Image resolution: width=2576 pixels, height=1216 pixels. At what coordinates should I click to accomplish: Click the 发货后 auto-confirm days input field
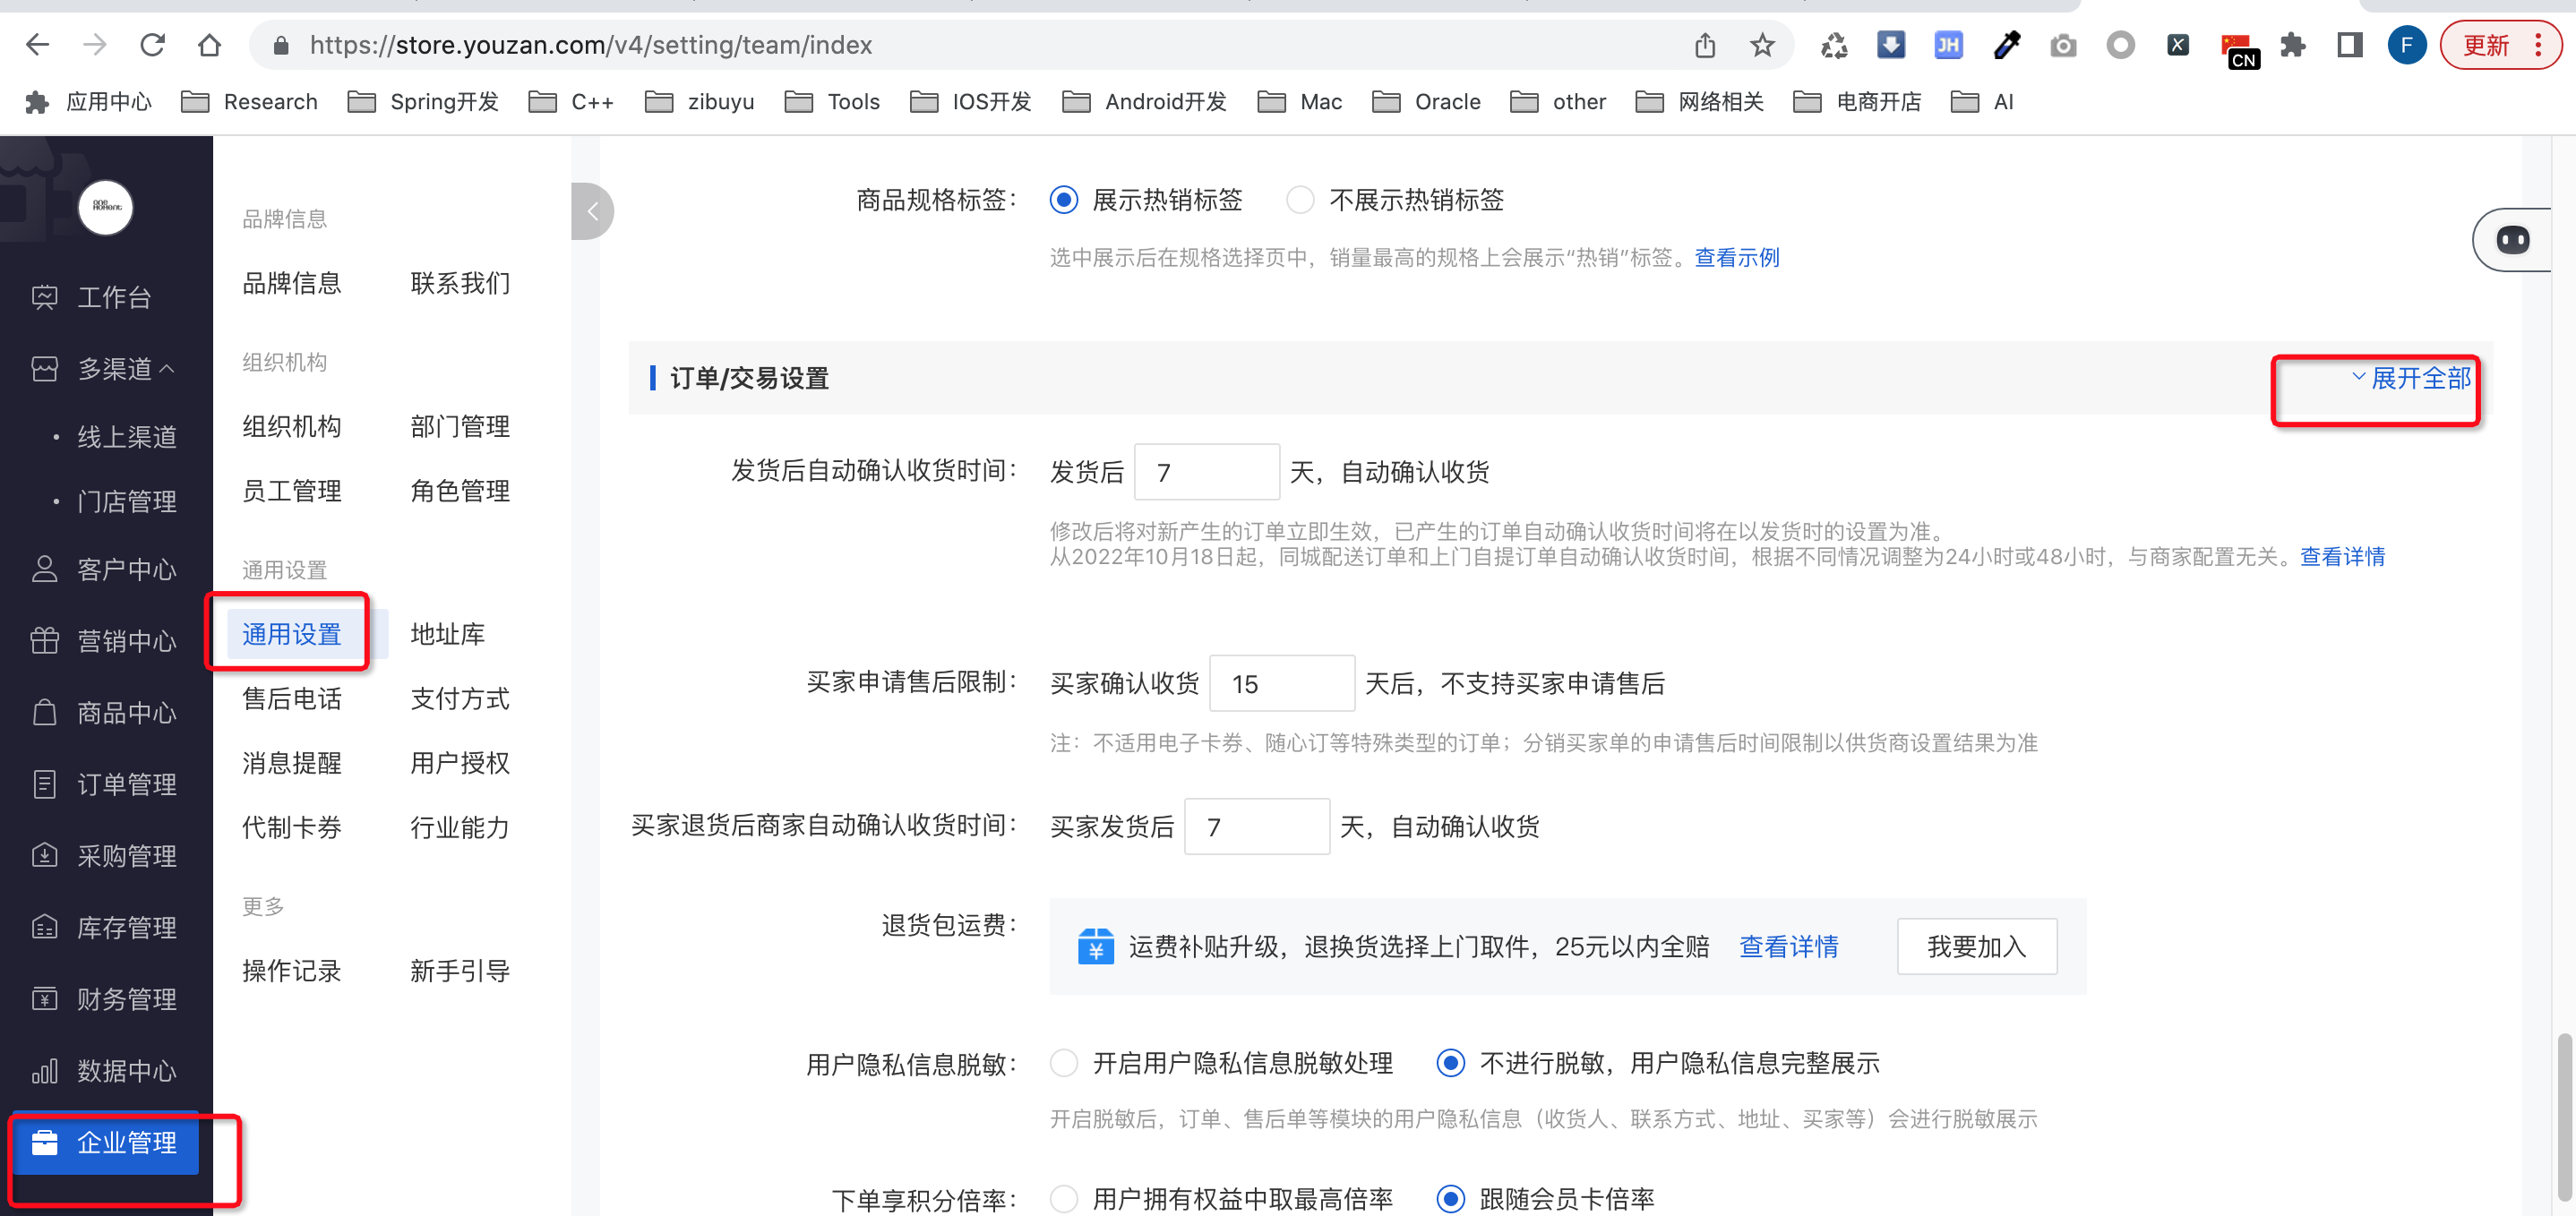[1206, 472]
